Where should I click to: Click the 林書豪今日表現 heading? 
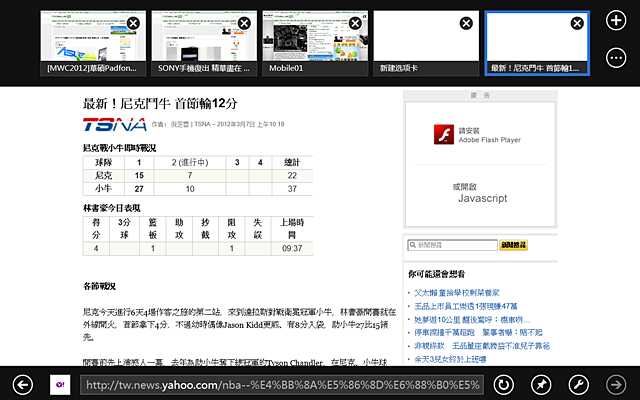click(111, 208)
